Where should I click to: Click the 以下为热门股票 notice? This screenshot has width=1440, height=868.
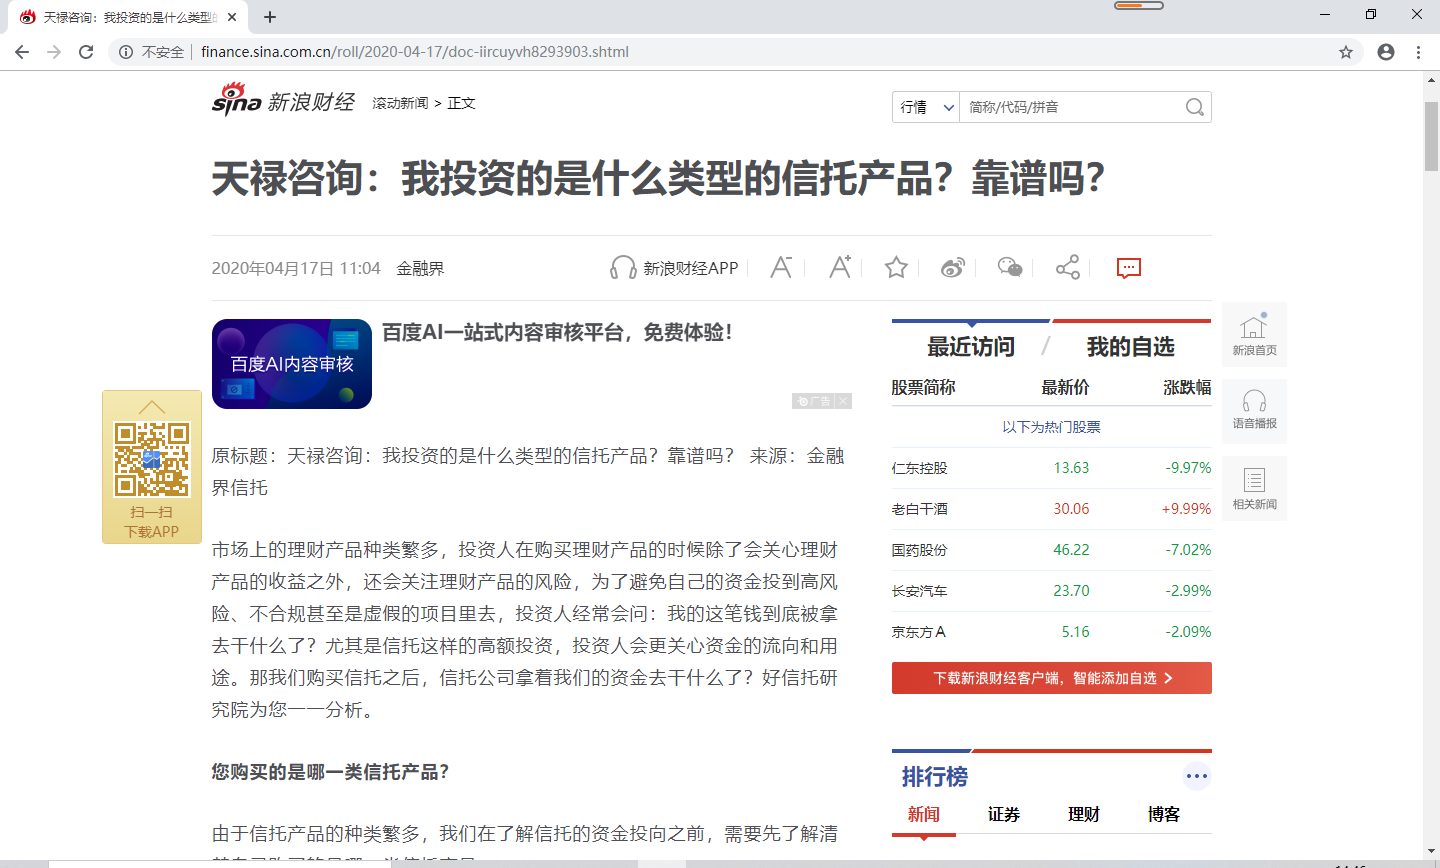tap(1052, 427)
